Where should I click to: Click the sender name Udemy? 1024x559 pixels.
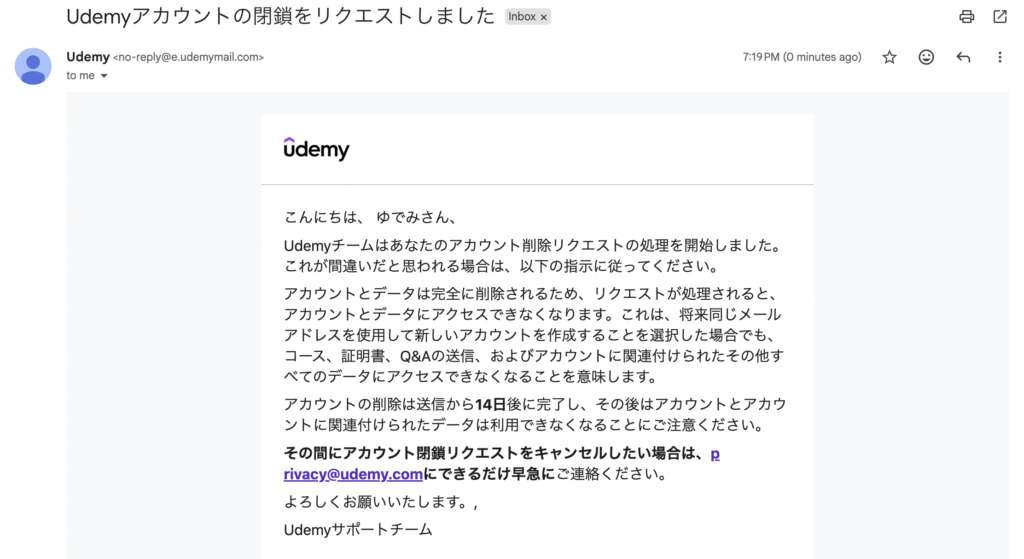click(x=87, y=57)
